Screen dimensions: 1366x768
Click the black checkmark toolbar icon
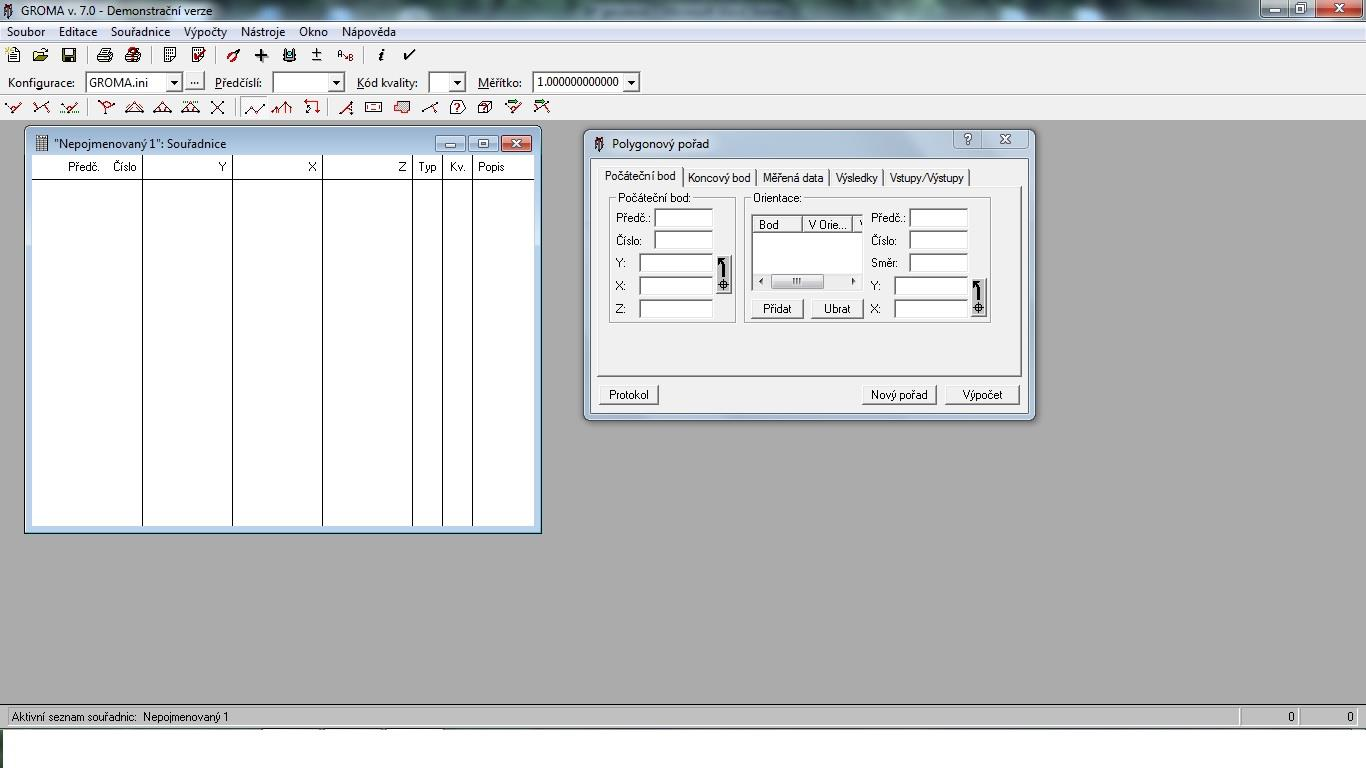(x=409, y=55)
